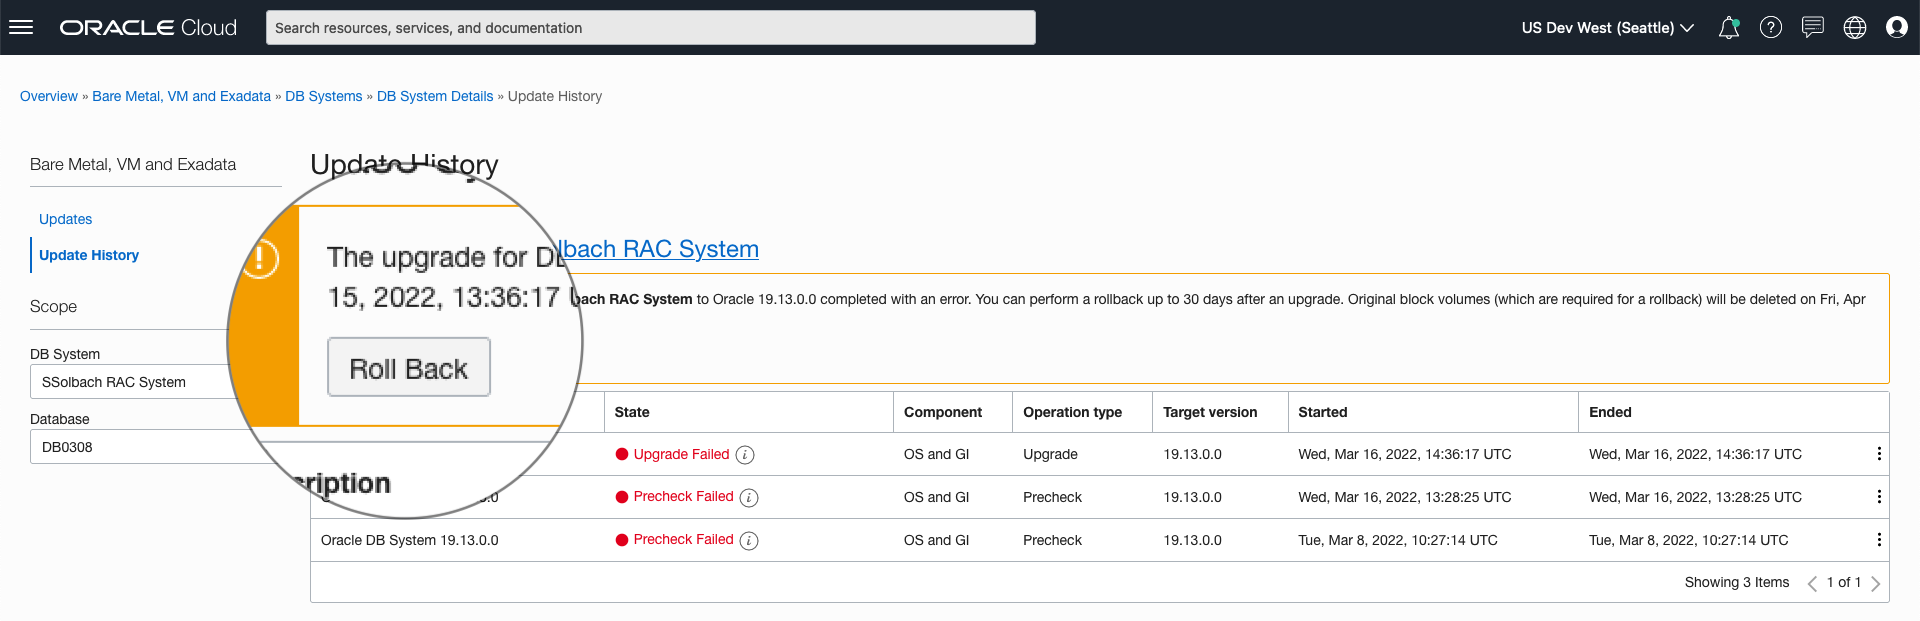Open Bare Metal, VM and Exadata breadcrumb
The width and height of the screenshot is (1920, 621).
coord(181,96)
